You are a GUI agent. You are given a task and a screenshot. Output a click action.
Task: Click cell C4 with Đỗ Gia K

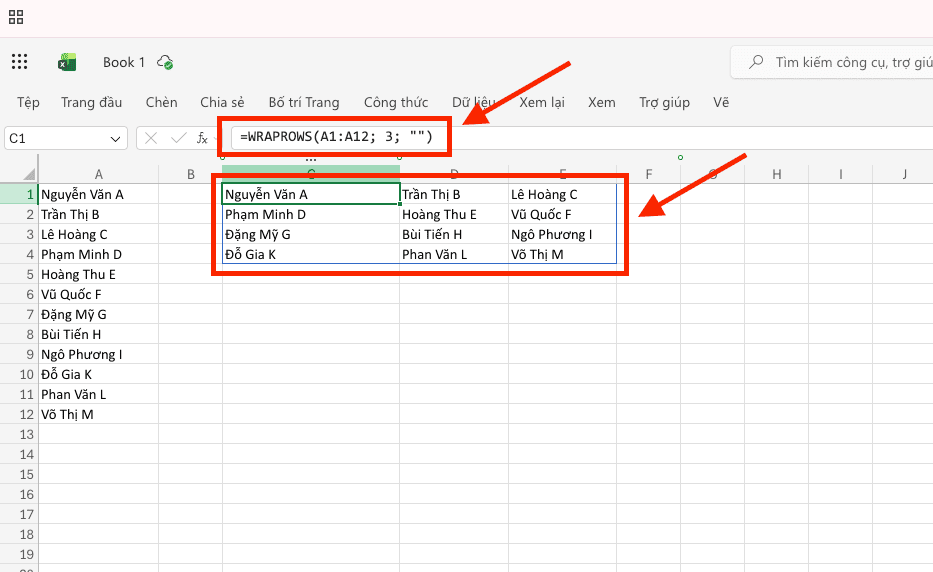point(311,254)
